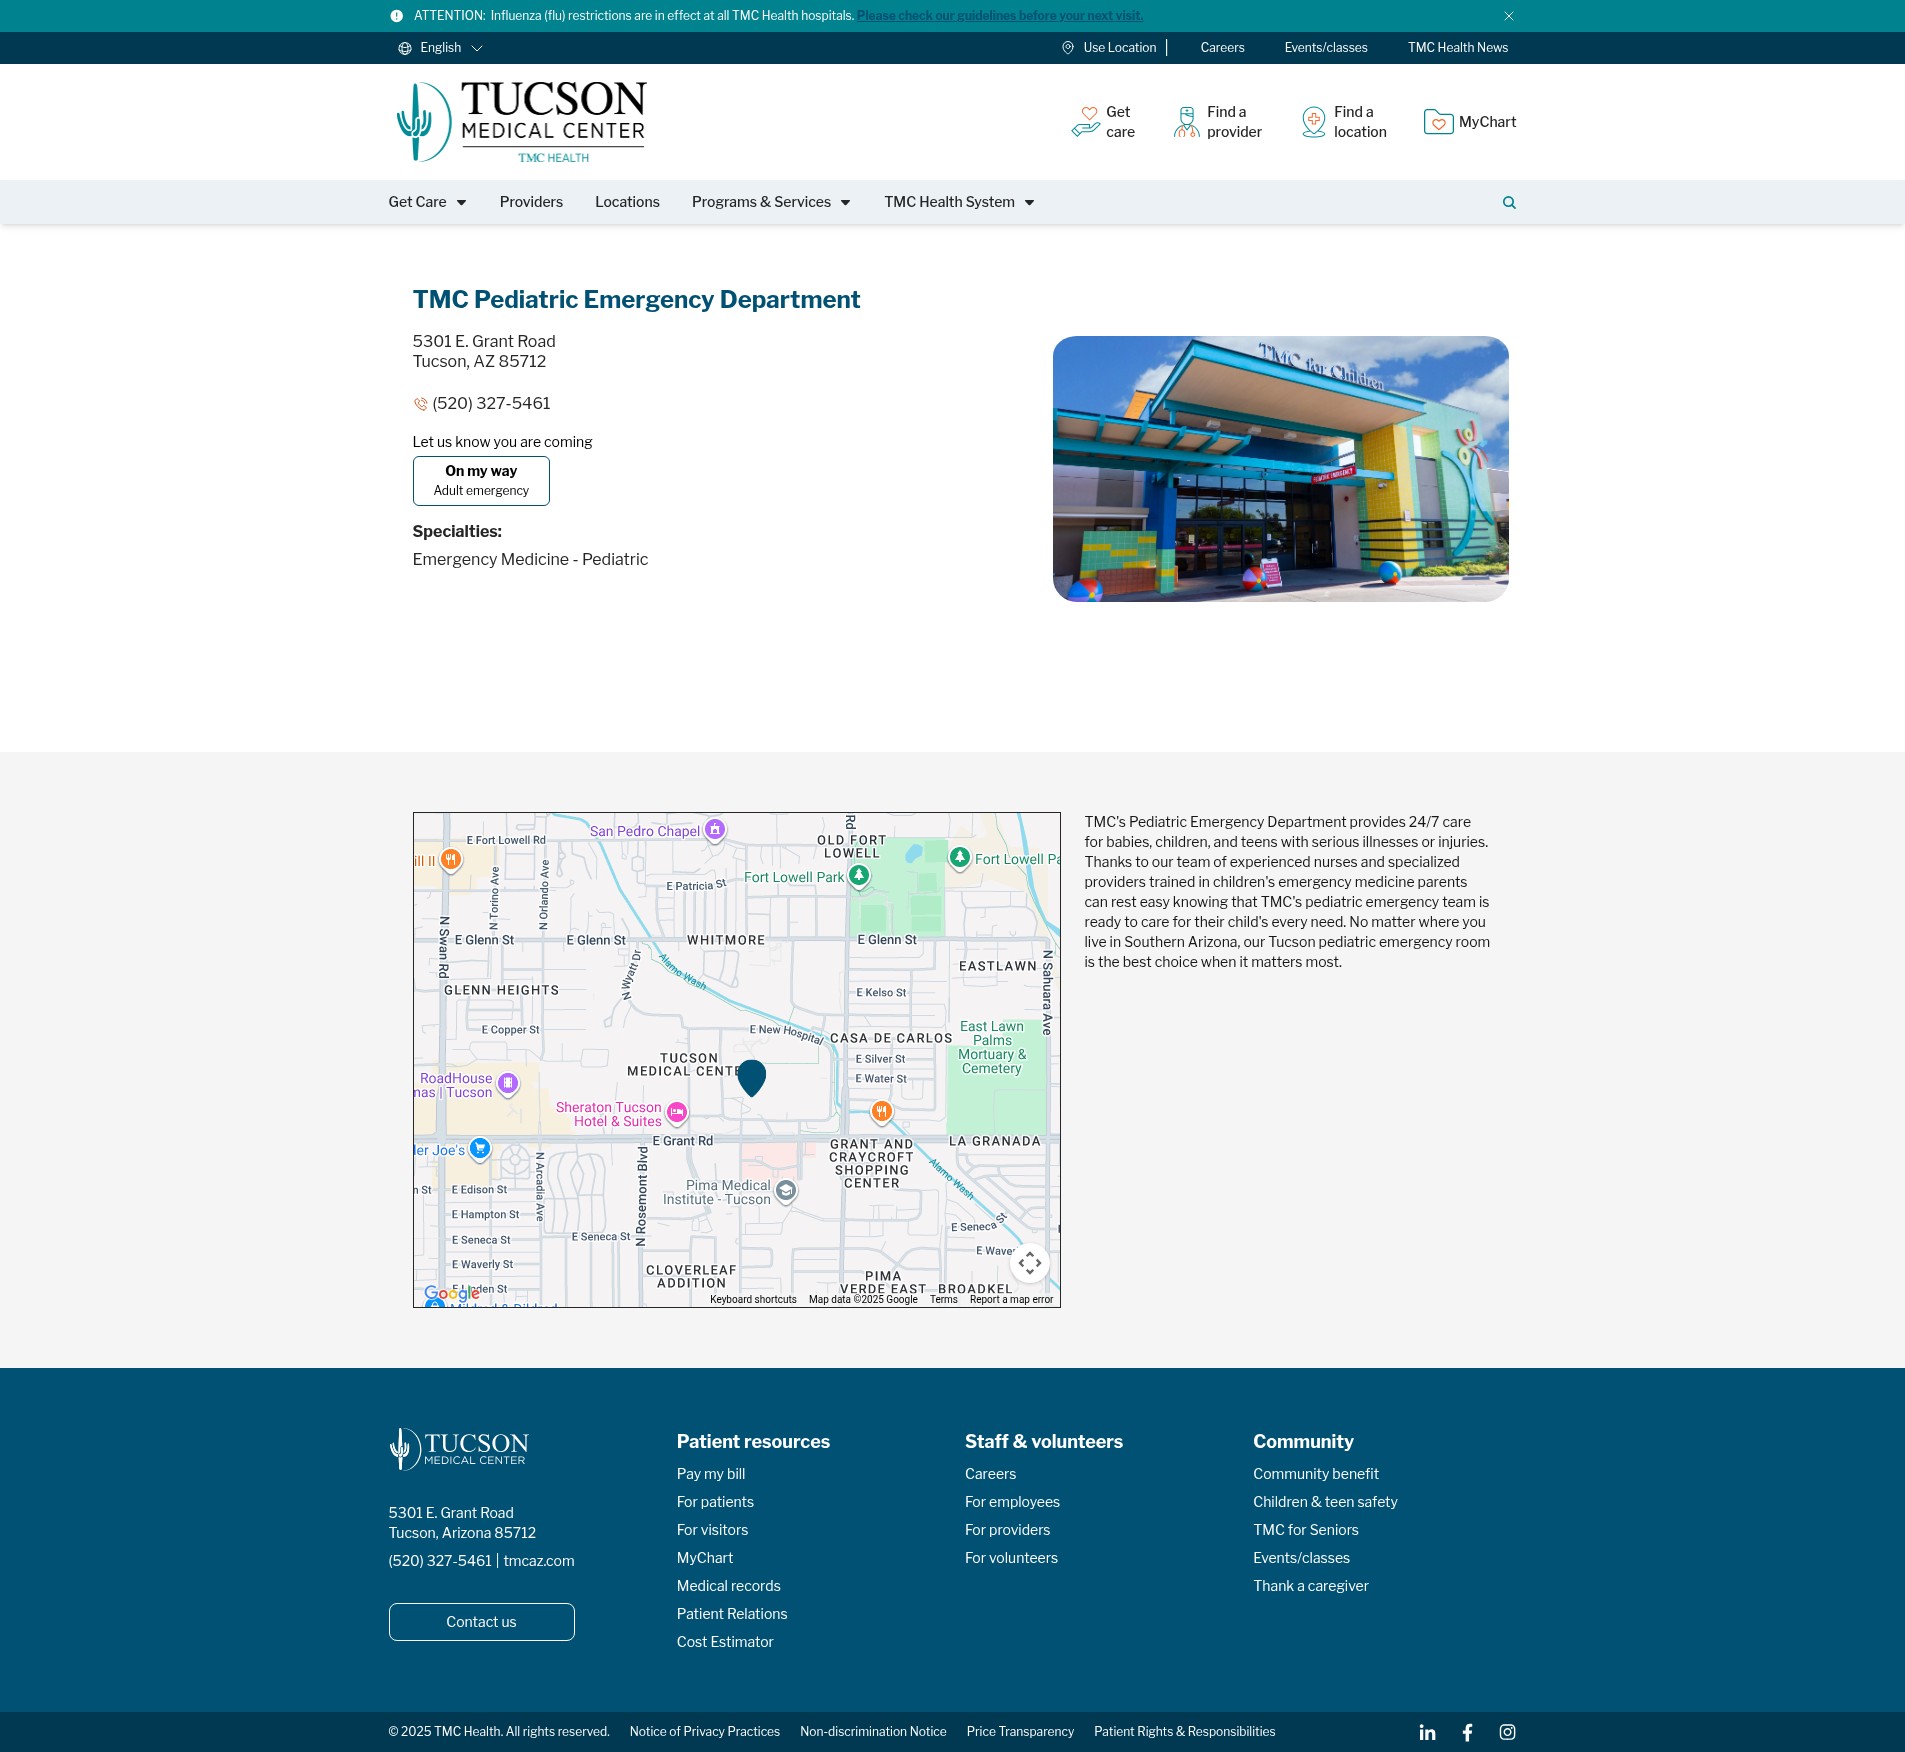Screen dimensions: 1905x1752
Task: Open Community benefit link
Action: pyautogui.click(x=1316, y=1474)
